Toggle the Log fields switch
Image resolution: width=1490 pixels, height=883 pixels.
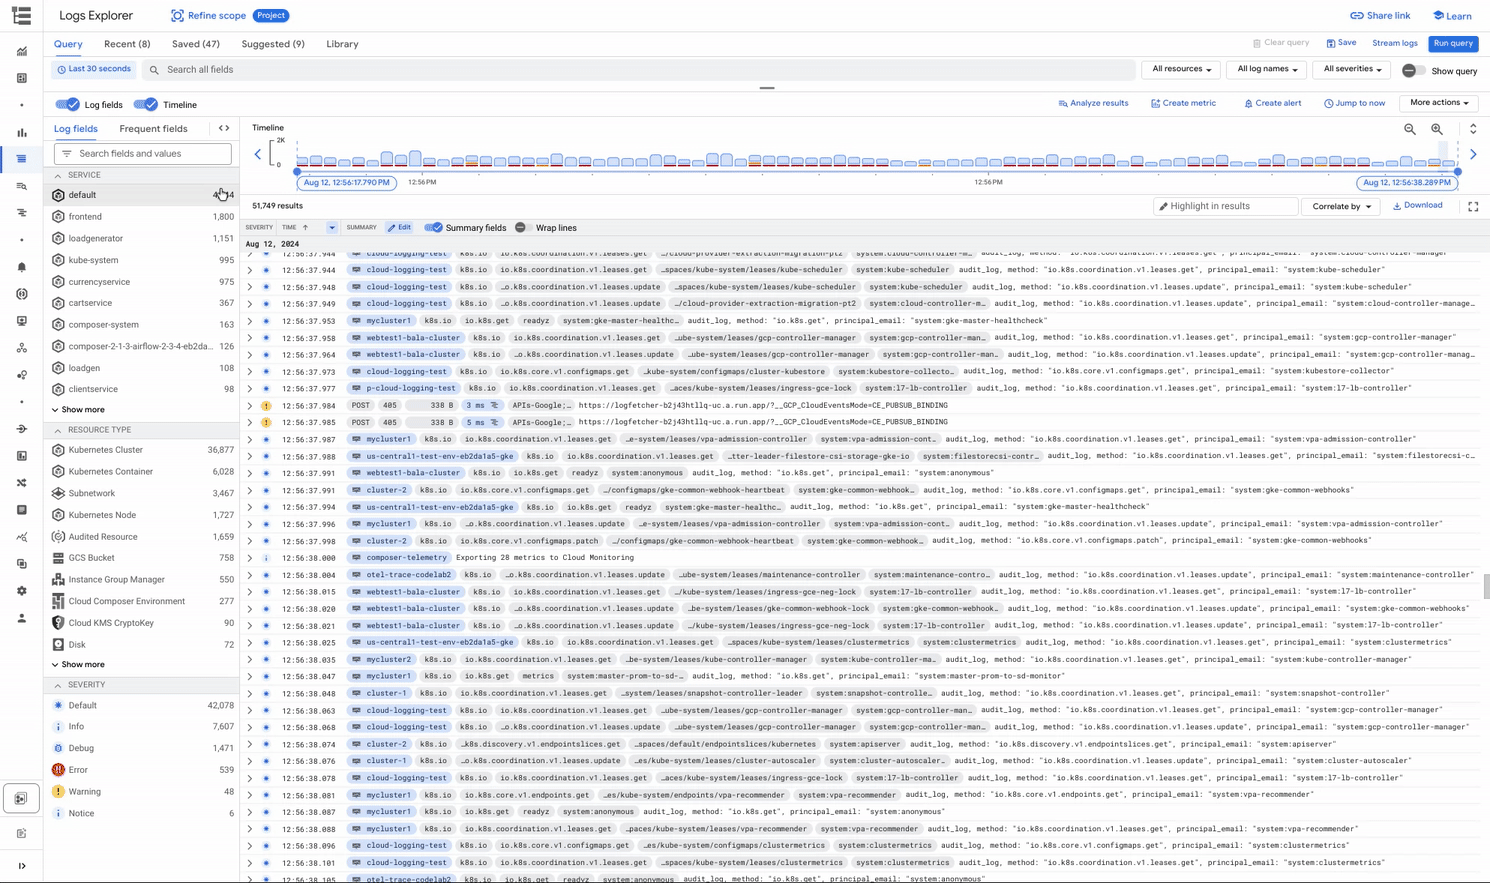pos(67,104)
